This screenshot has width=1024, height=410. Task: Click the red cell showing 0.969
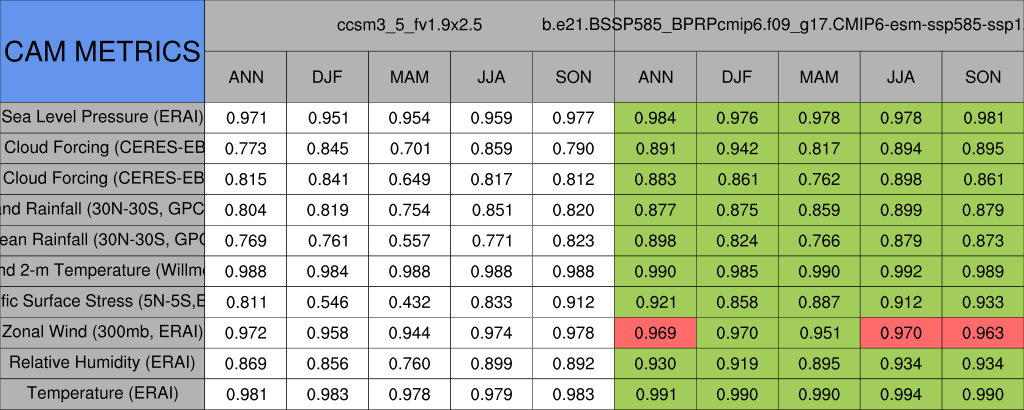click(655, 332)
